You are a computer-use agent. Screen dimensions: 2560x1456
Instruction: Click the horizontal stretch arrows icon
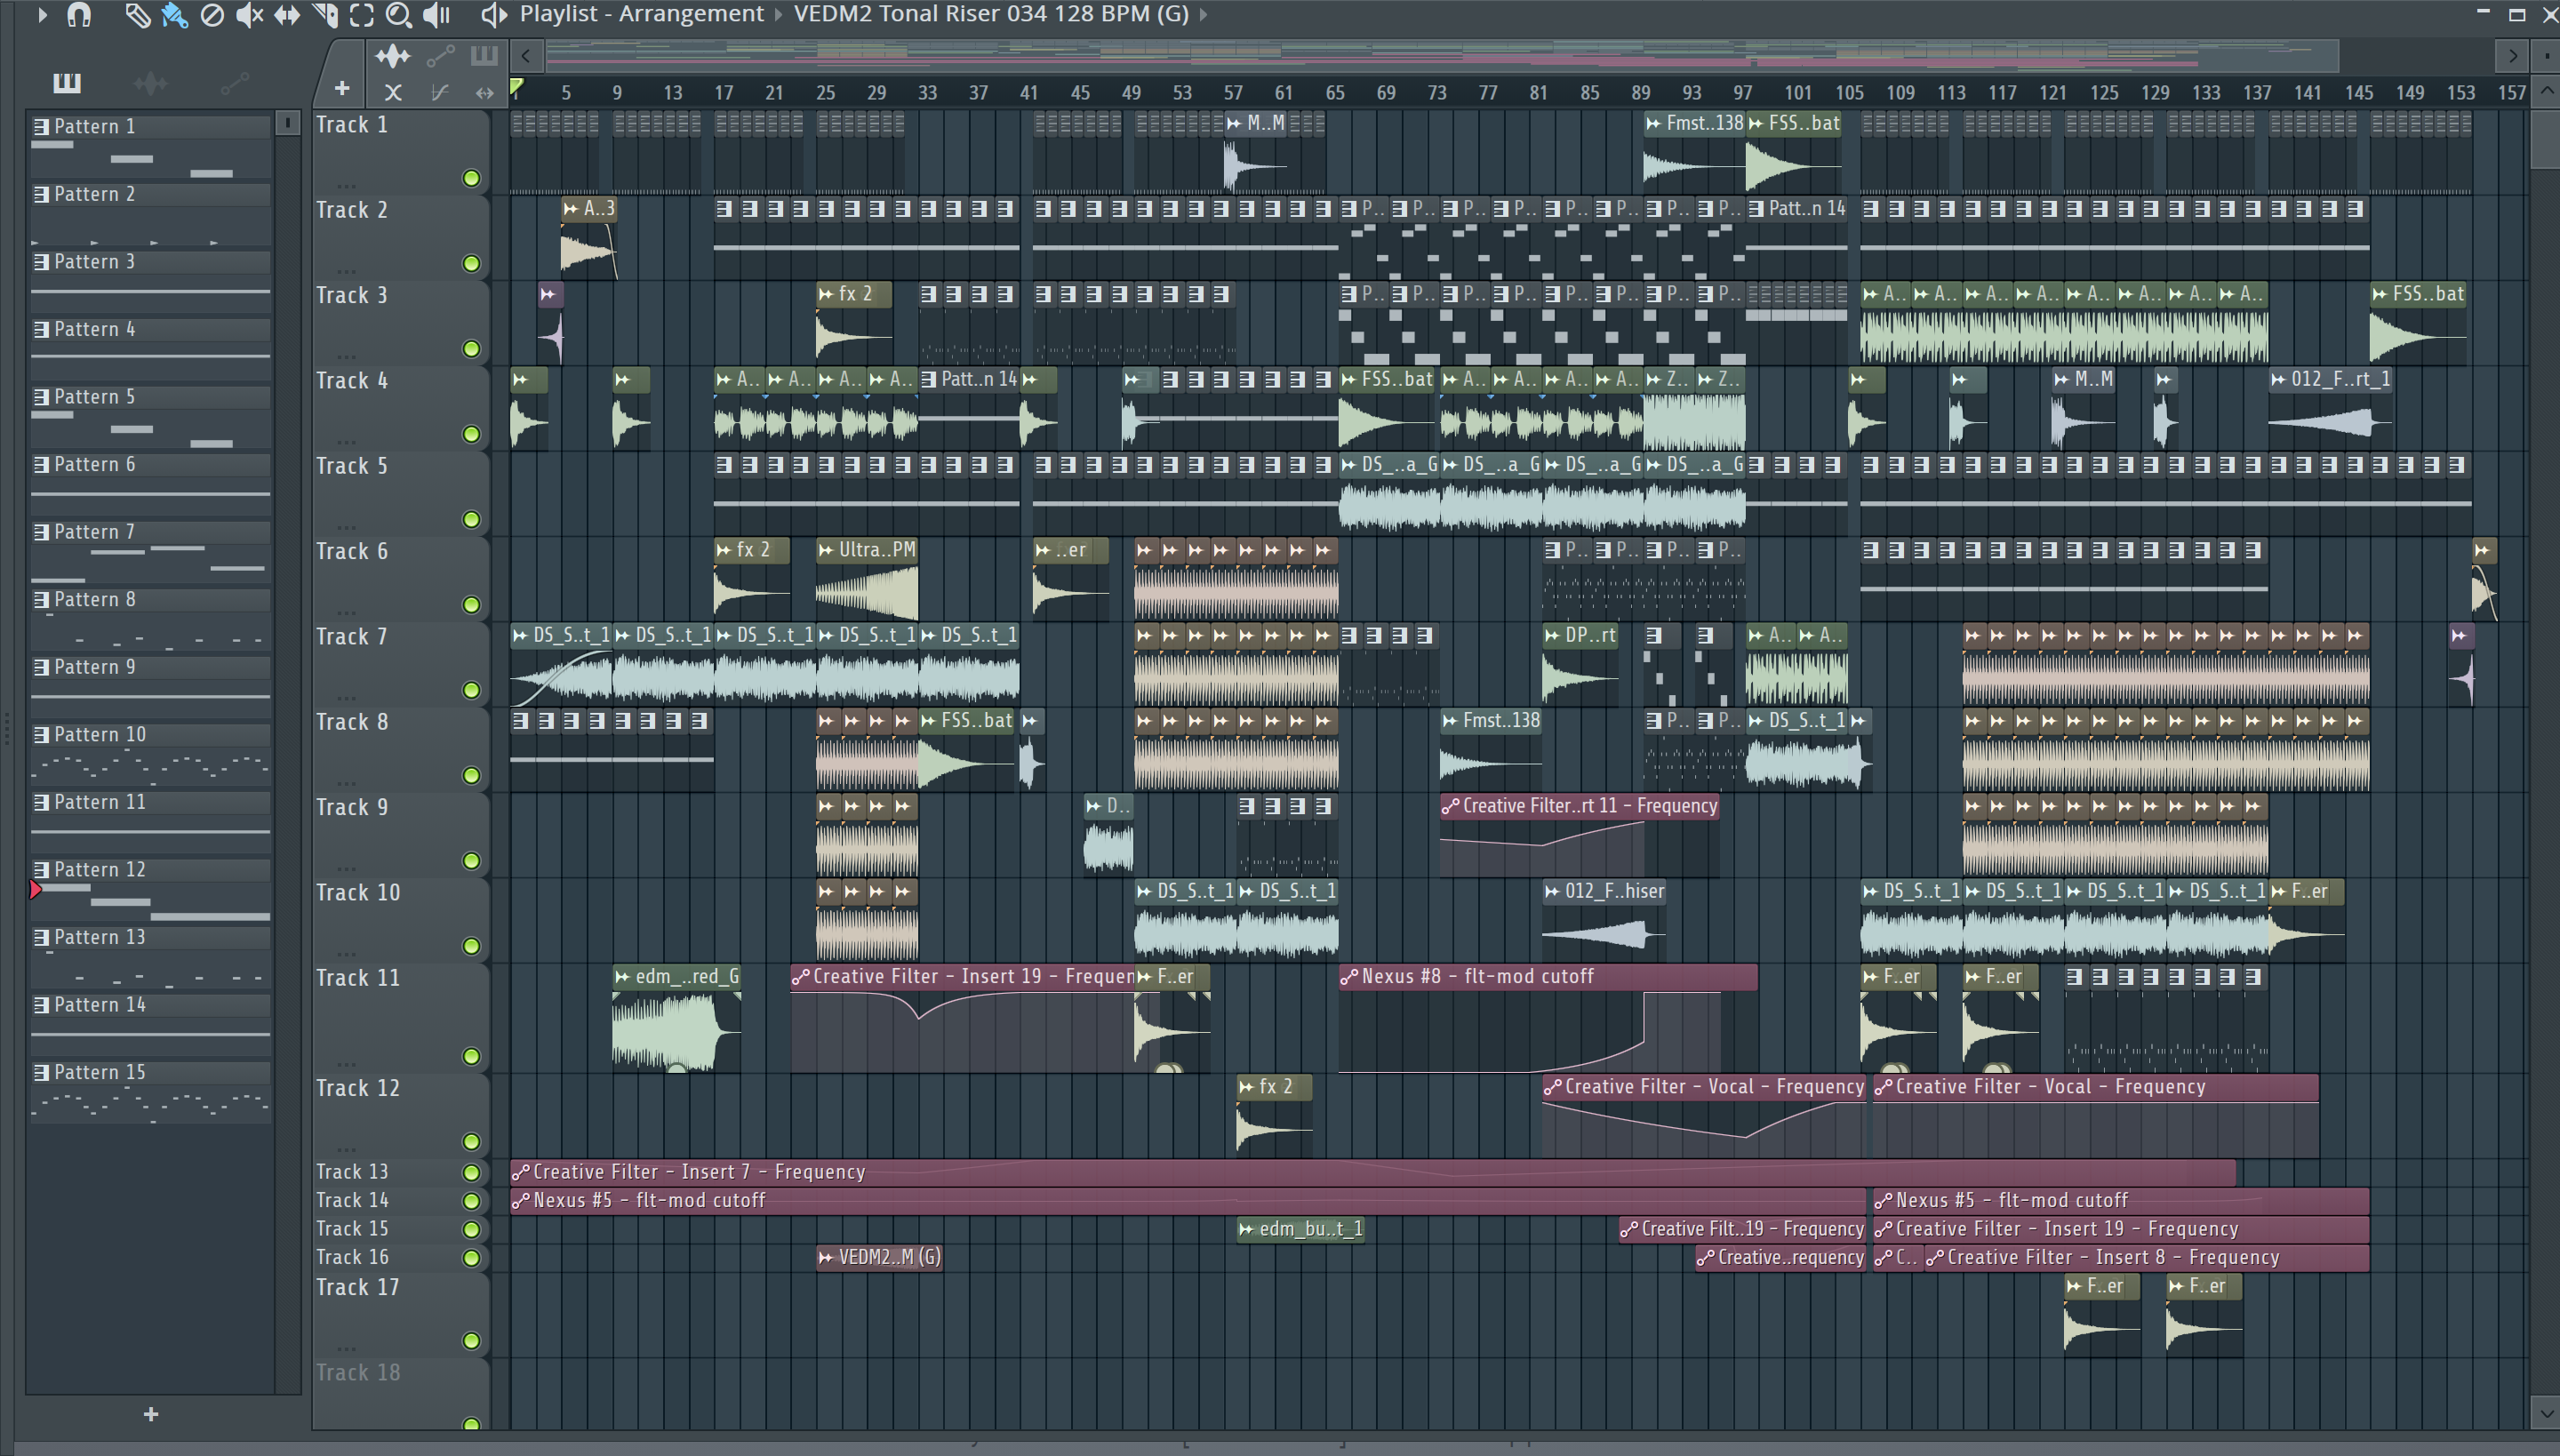[485, 93]
